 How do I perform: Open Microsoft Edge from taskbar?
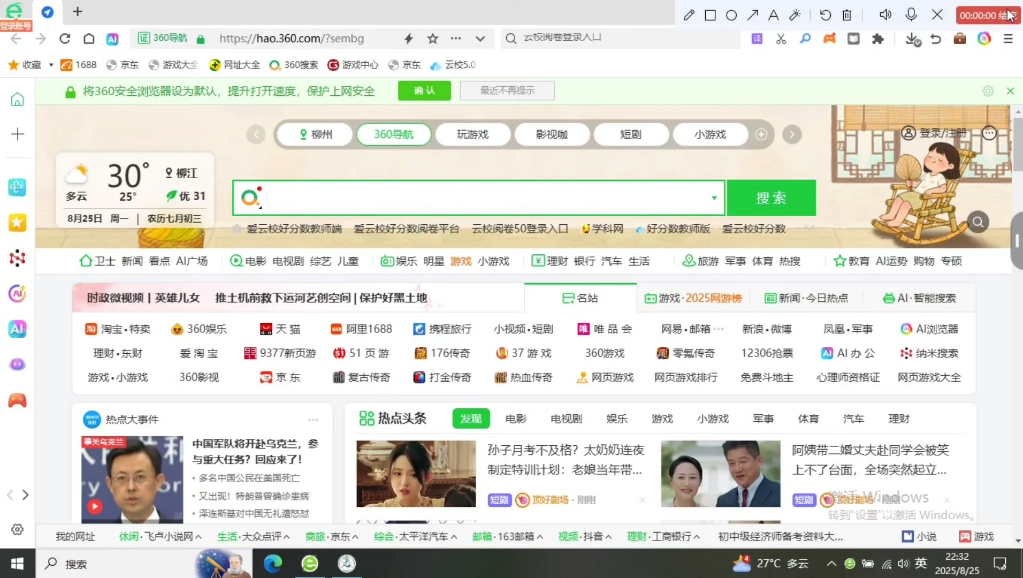pyautogui.click(x=273, y=564)
